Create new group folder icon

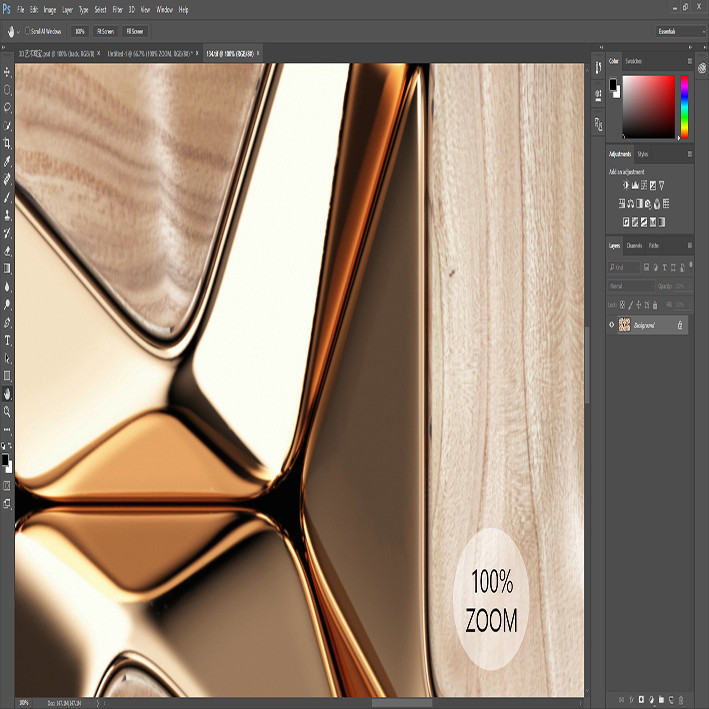pos(661,700)
